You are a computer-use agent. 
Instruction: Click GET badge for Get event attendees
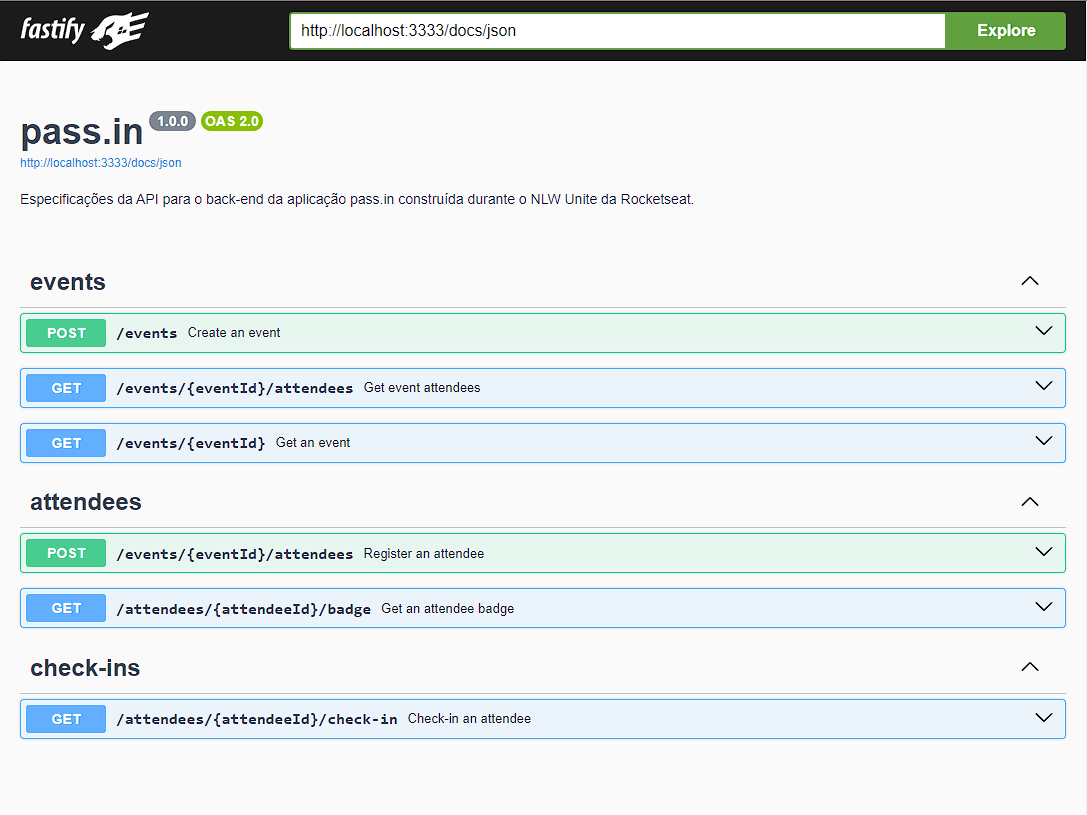[66, 388]
